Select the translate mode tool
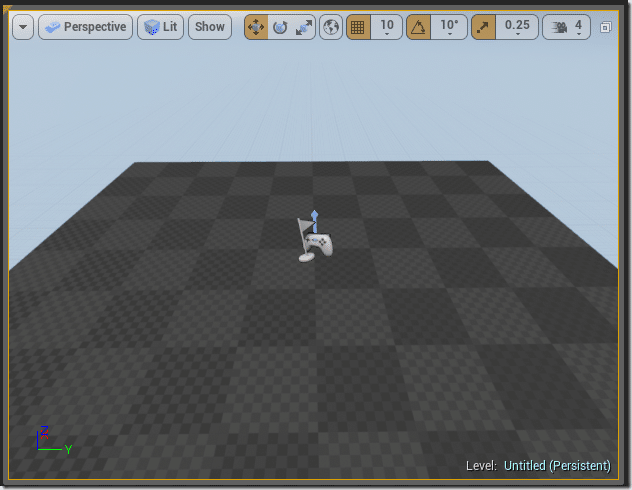Screen dimensions: 632x490 256,27
